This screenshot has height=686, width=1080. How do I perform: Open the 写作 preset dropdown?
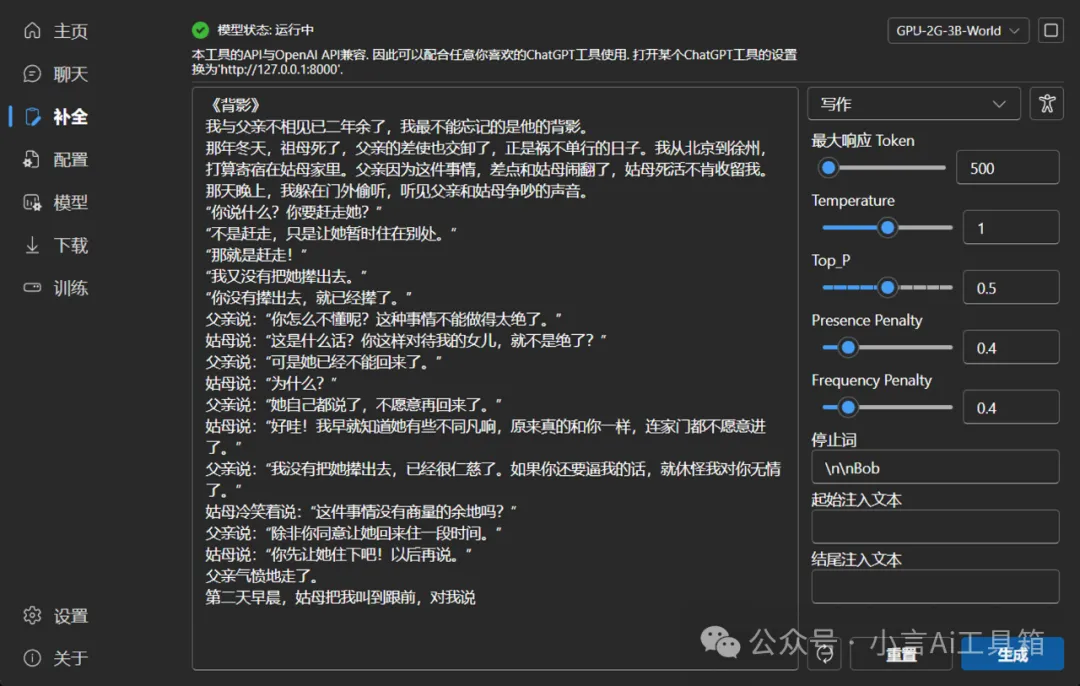913,104
